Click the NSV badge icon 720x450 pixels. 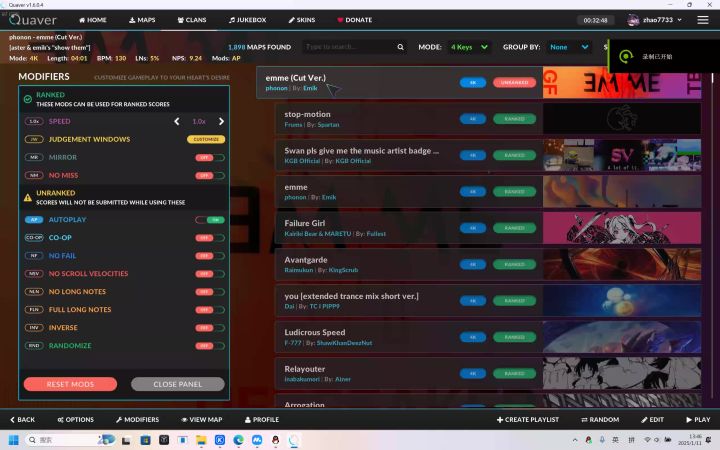34,274
